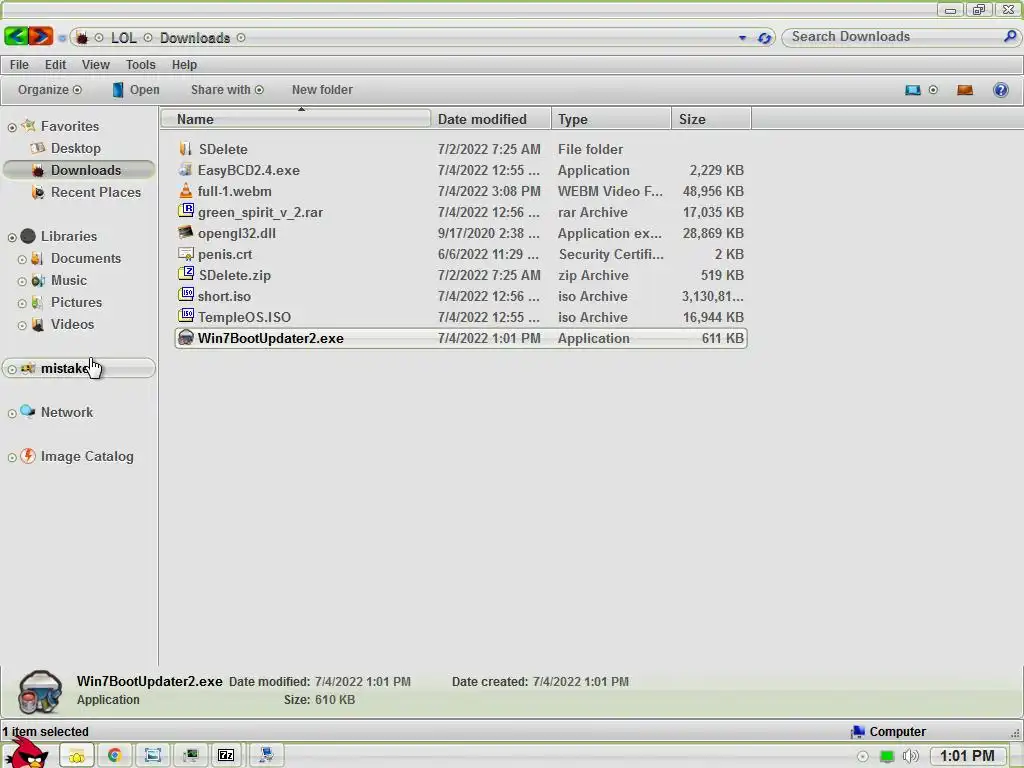The image size is (1024, 768).
Task: Open the Help question mark icon
Action: pos(1000,90)
